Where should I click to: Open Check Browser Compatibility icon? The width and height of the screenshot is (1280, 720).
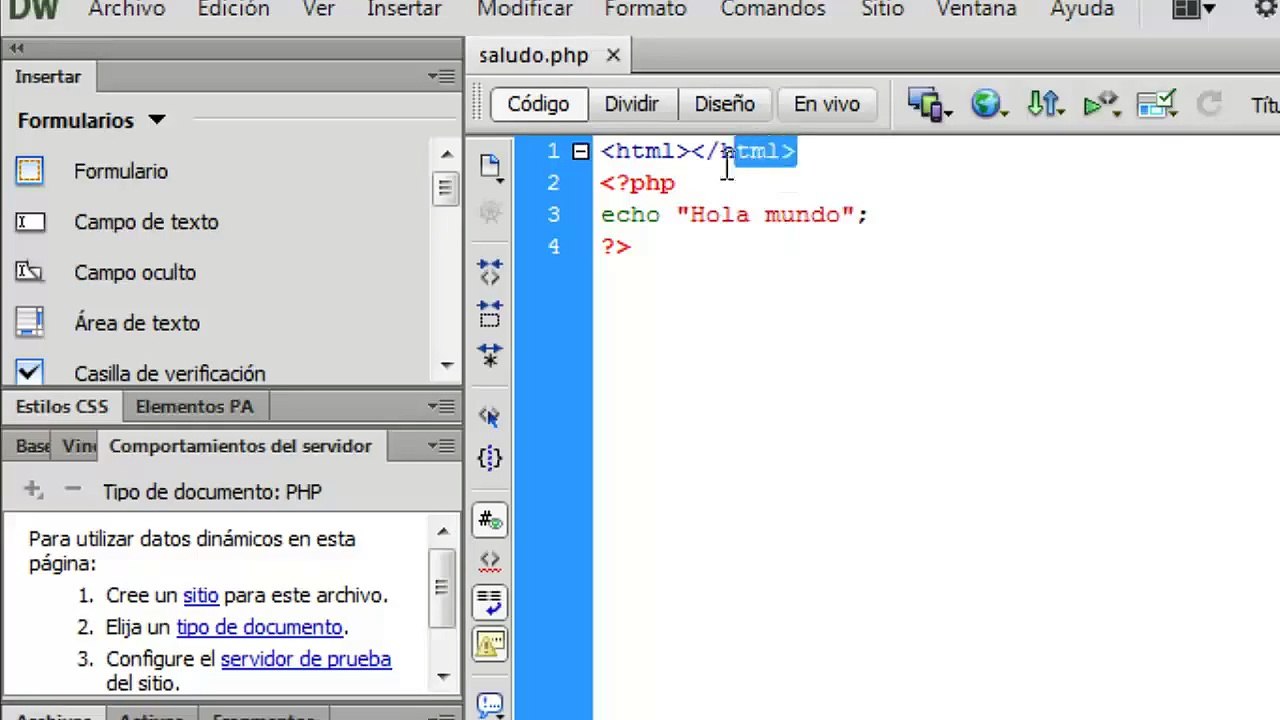[x=1158, y=104]
